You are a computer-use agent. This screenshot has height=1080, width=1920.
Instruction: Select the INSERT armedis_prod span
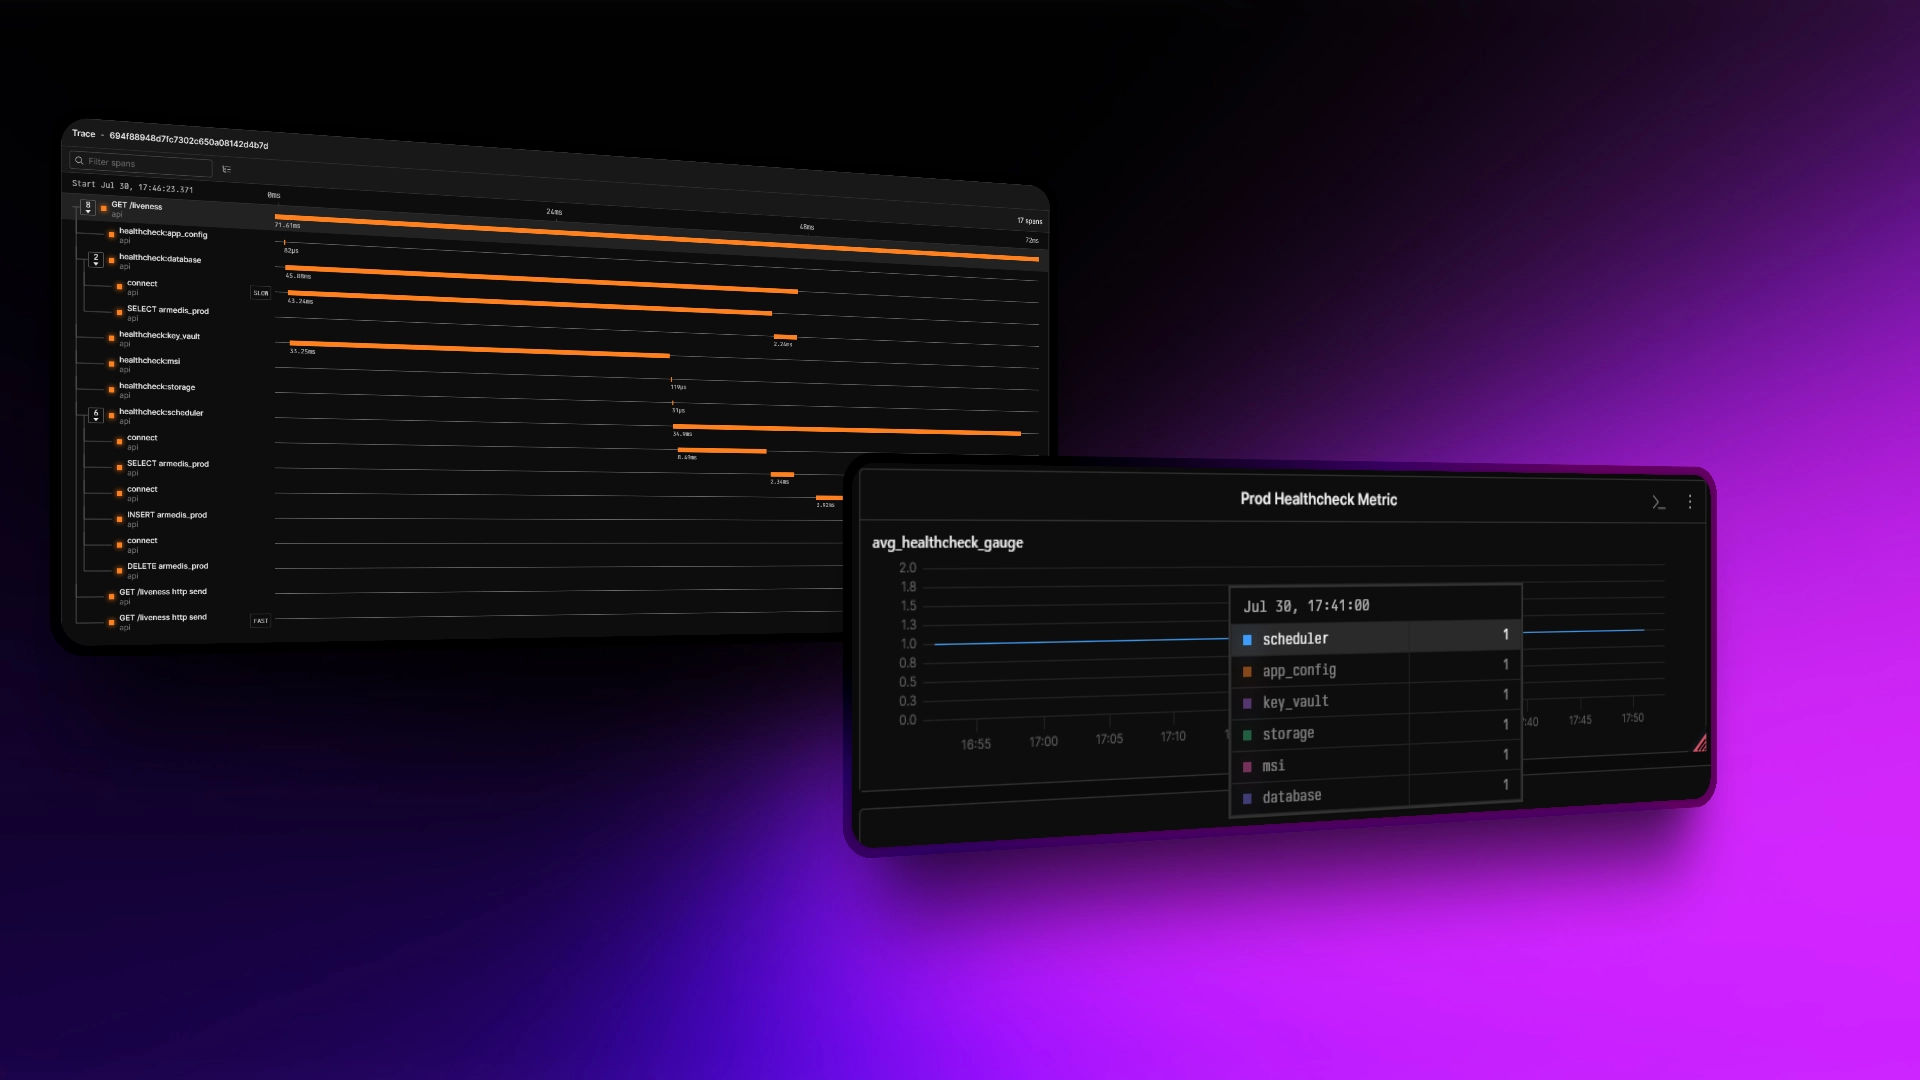[167, 515]
